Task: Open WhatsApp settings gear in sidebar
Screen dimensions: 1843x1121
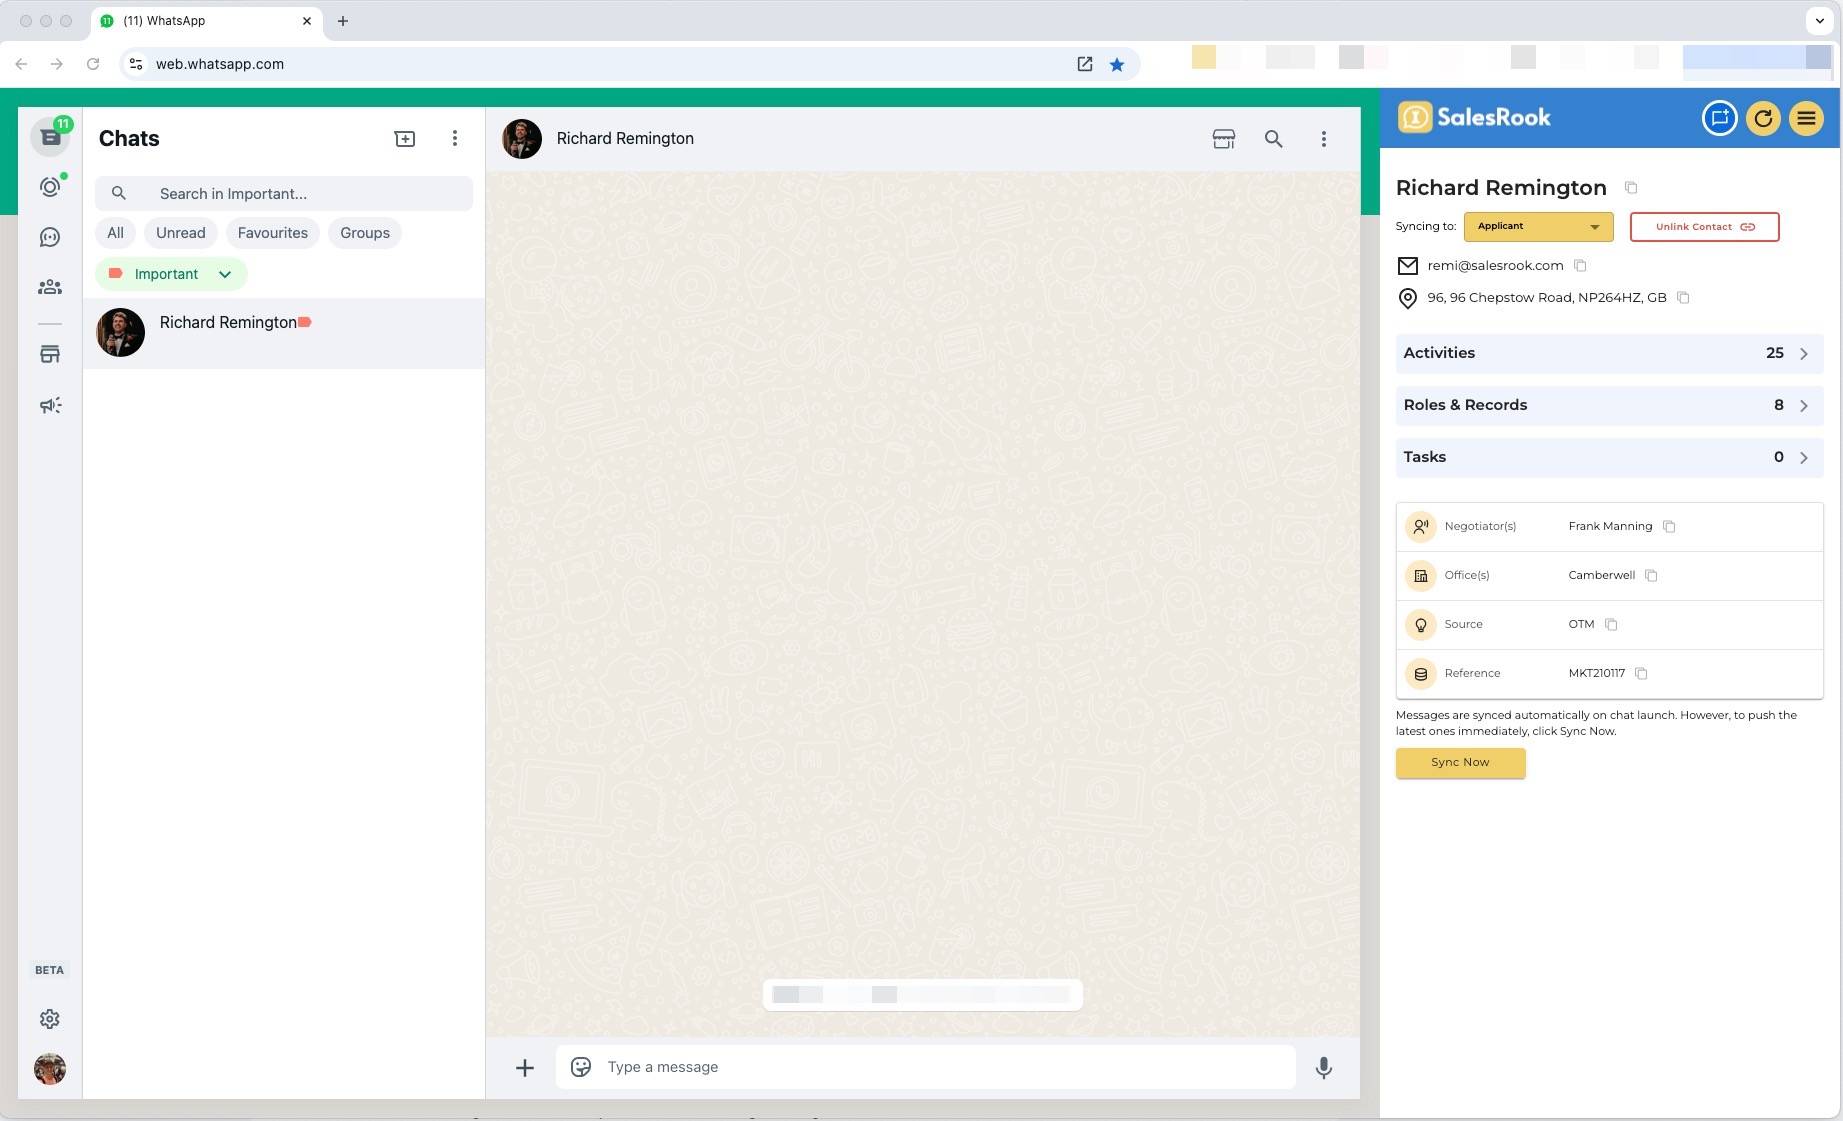Action: [x=50, y=1019]
